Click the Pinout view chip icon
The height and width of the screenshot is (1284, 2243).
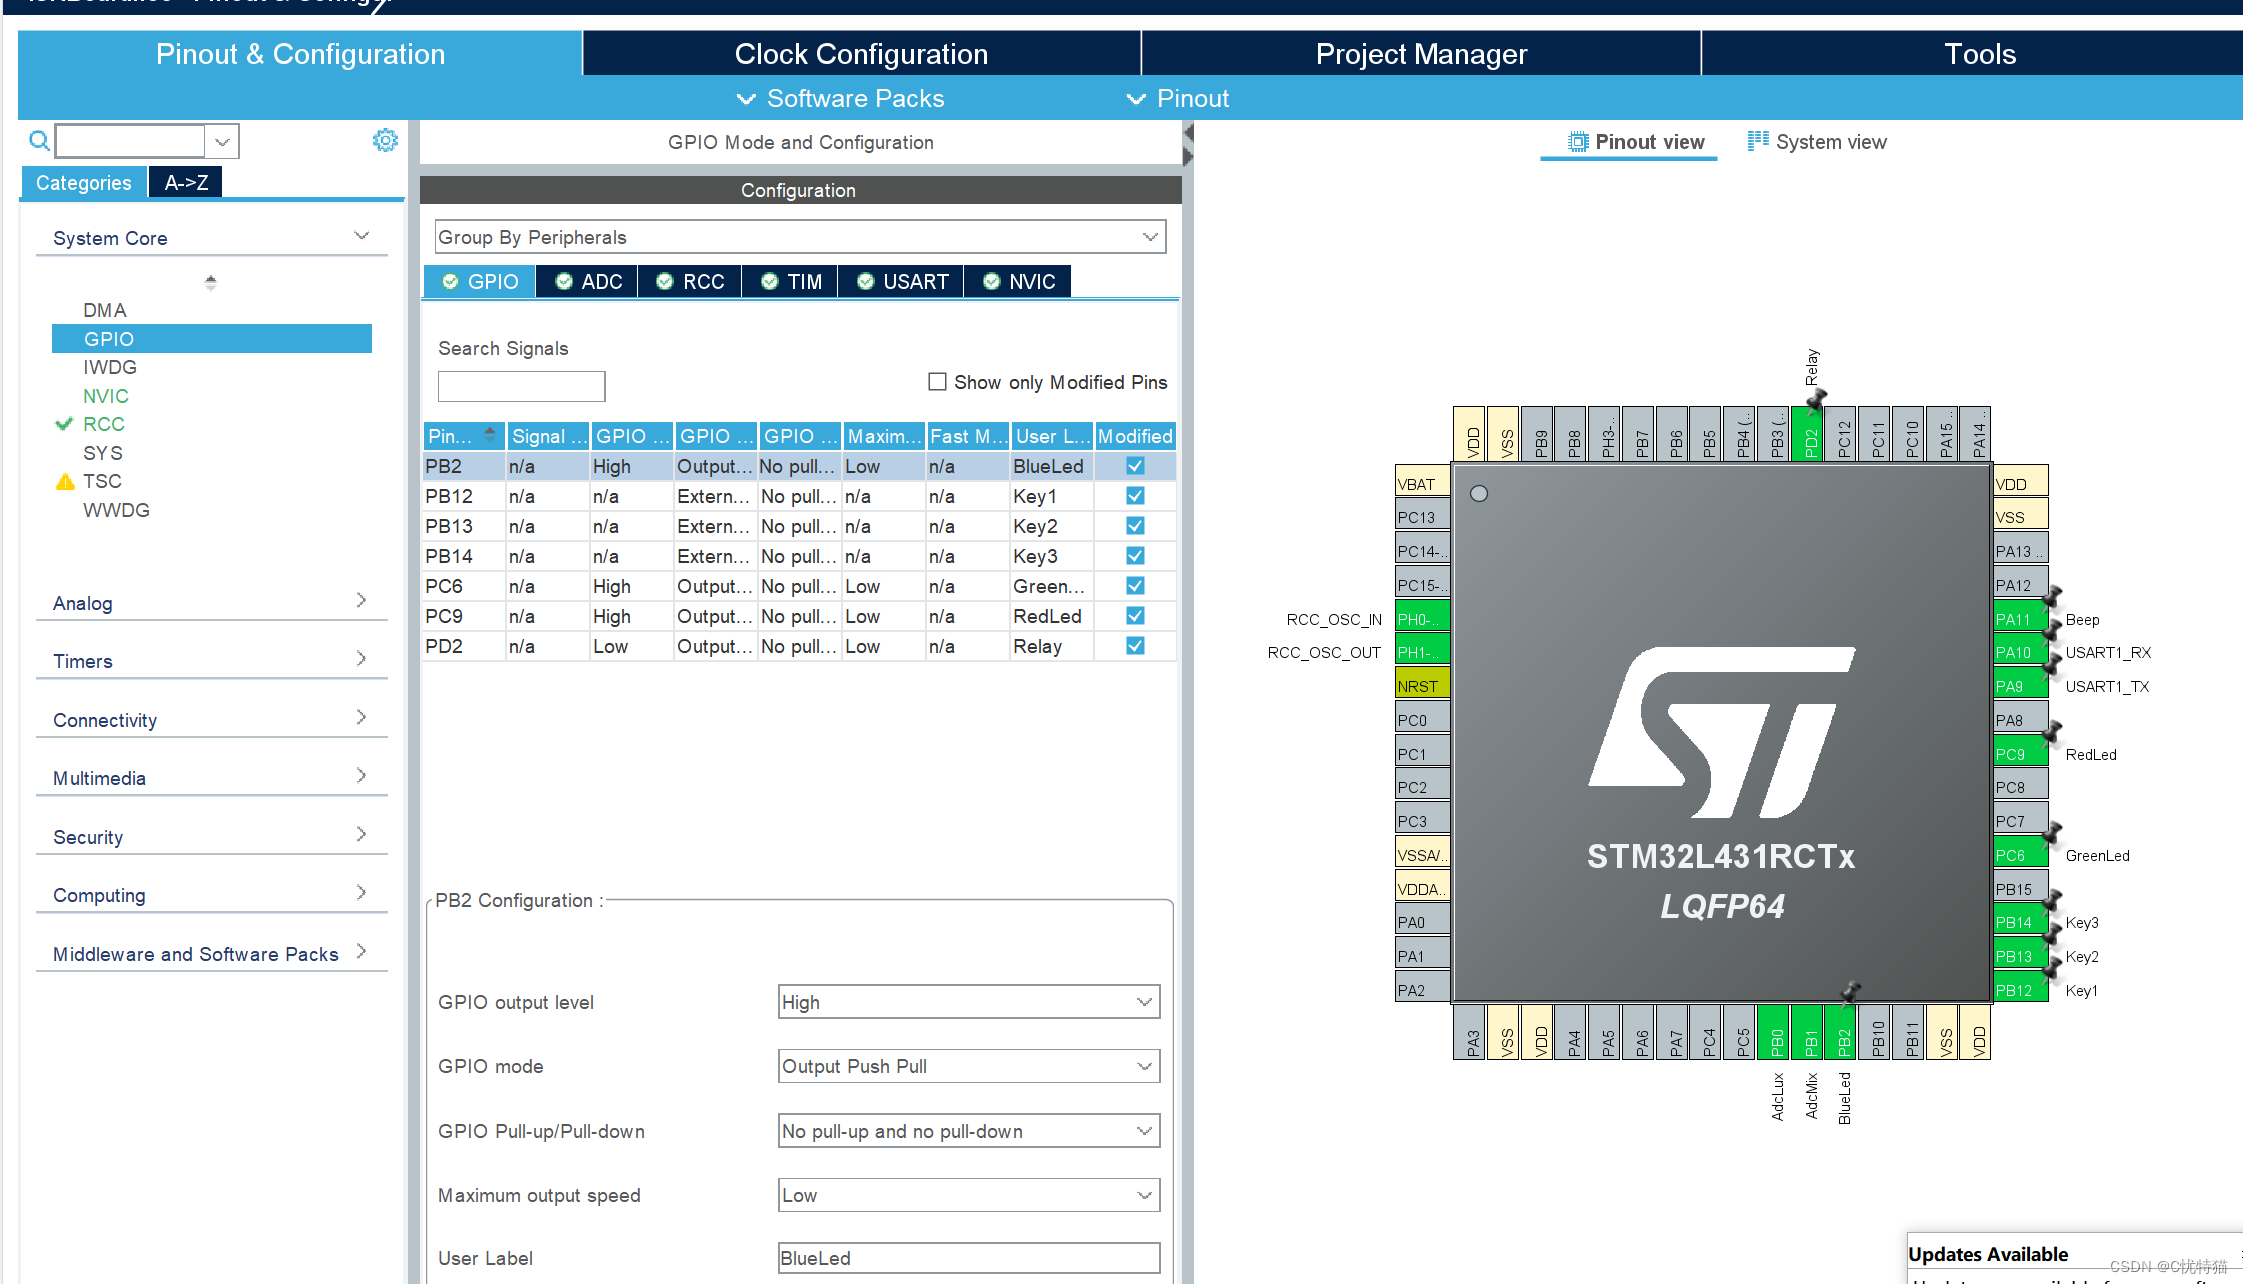pos(1577,142)
